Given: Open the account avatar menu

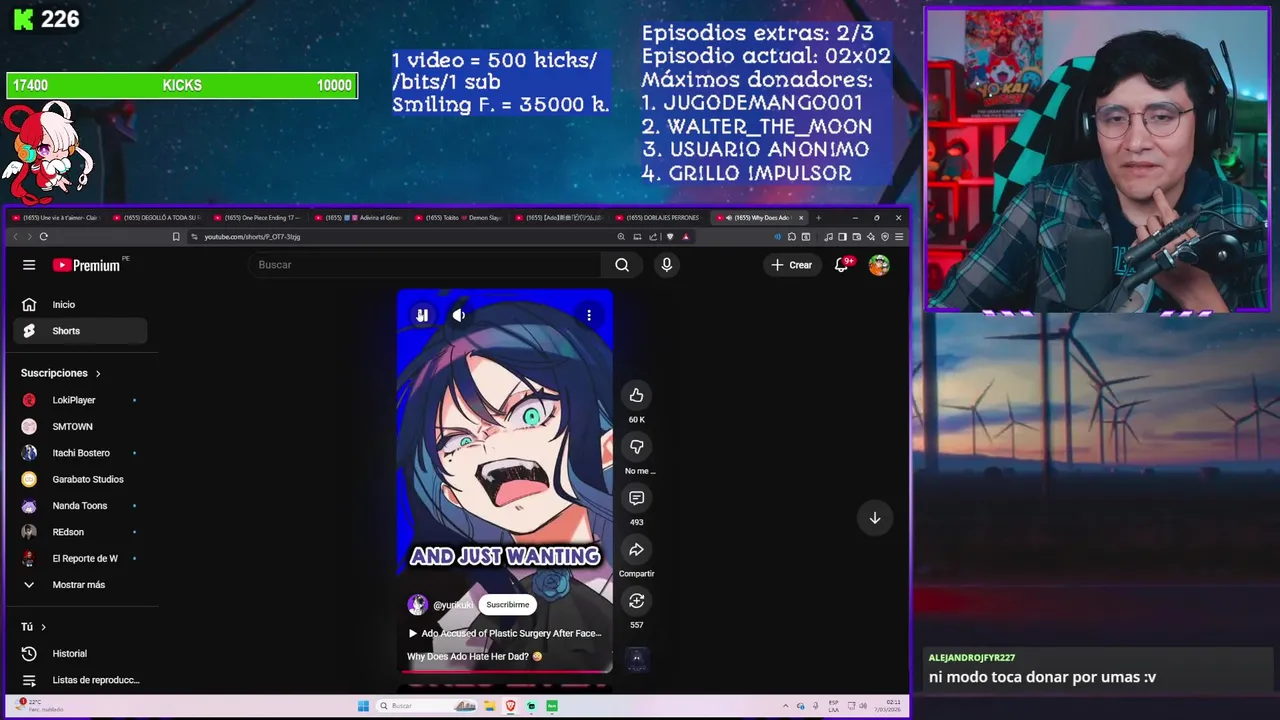Looking at the screenshot, I should [x=879, y=265].
